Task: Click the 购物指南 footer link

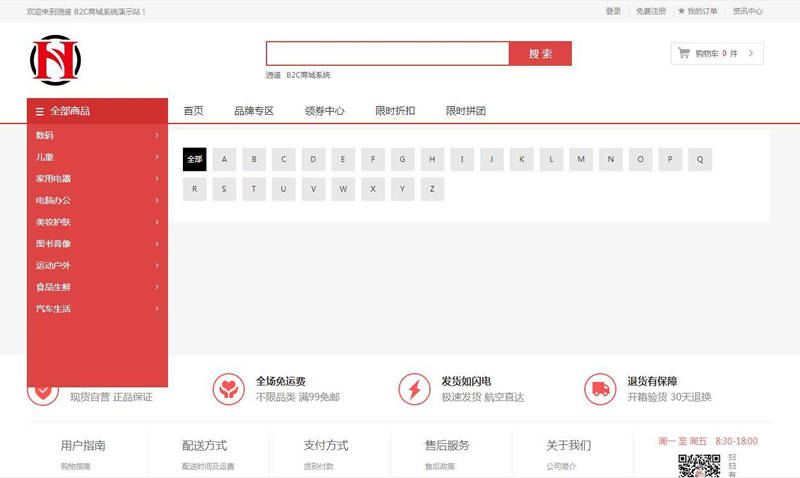Action: [x=76, y=466]
